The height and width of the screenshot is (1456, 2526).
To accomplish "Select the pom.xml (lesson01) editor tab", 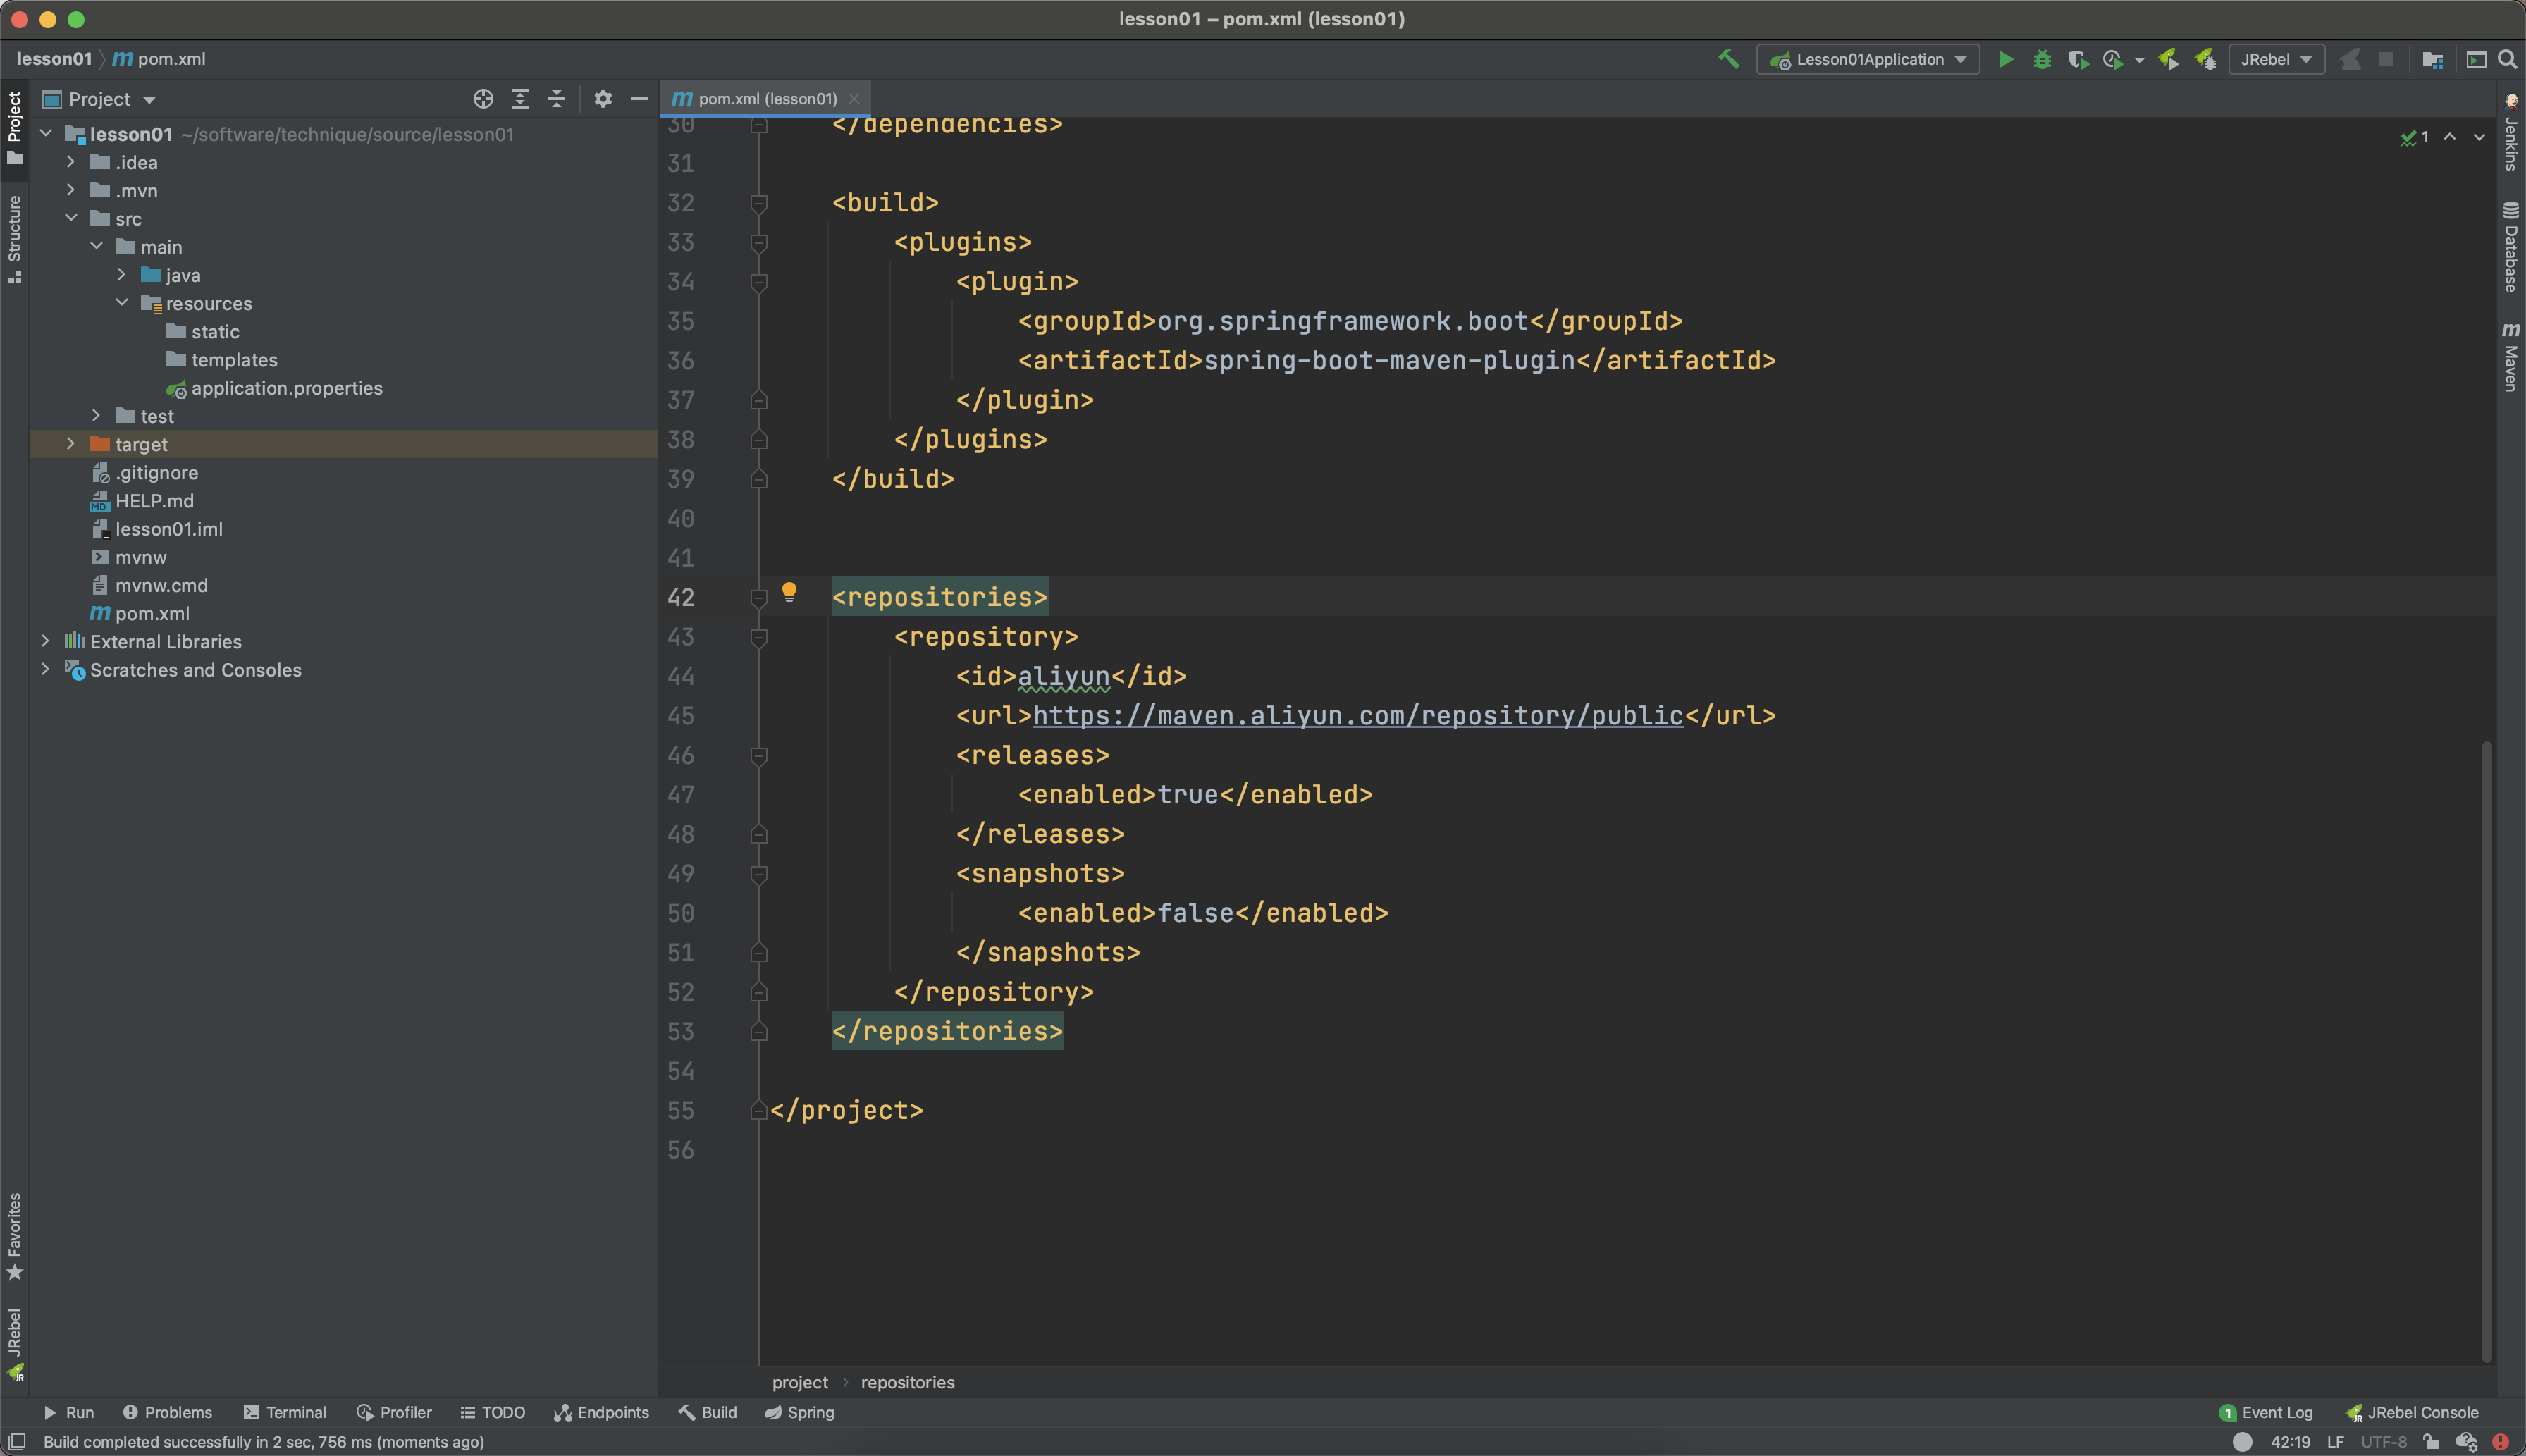I will pos(765,98).
